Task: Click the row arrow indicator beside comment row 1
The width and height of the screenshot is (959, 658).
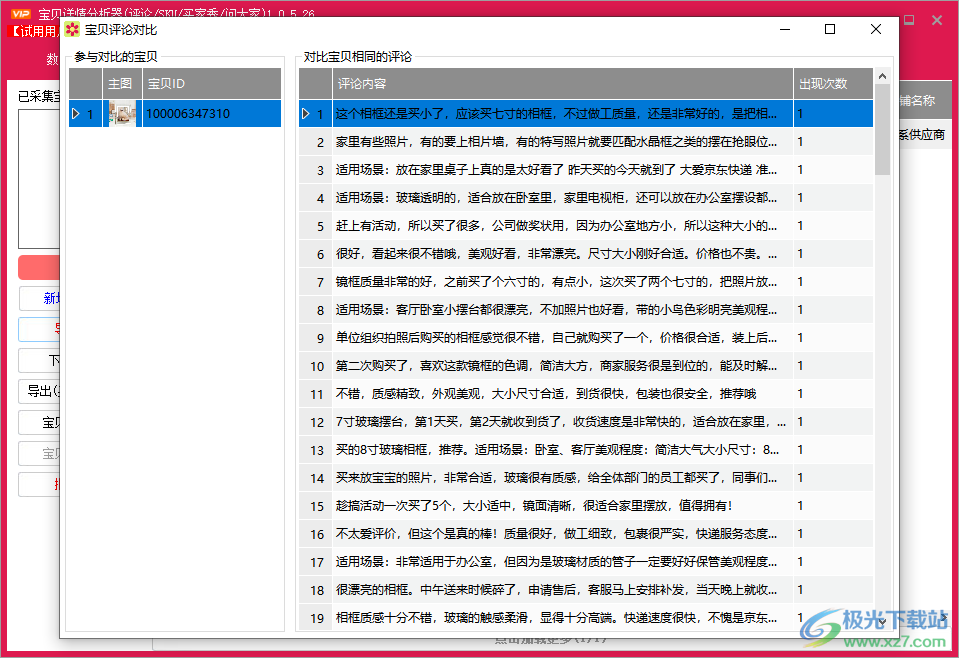Action: click(306, 114)
